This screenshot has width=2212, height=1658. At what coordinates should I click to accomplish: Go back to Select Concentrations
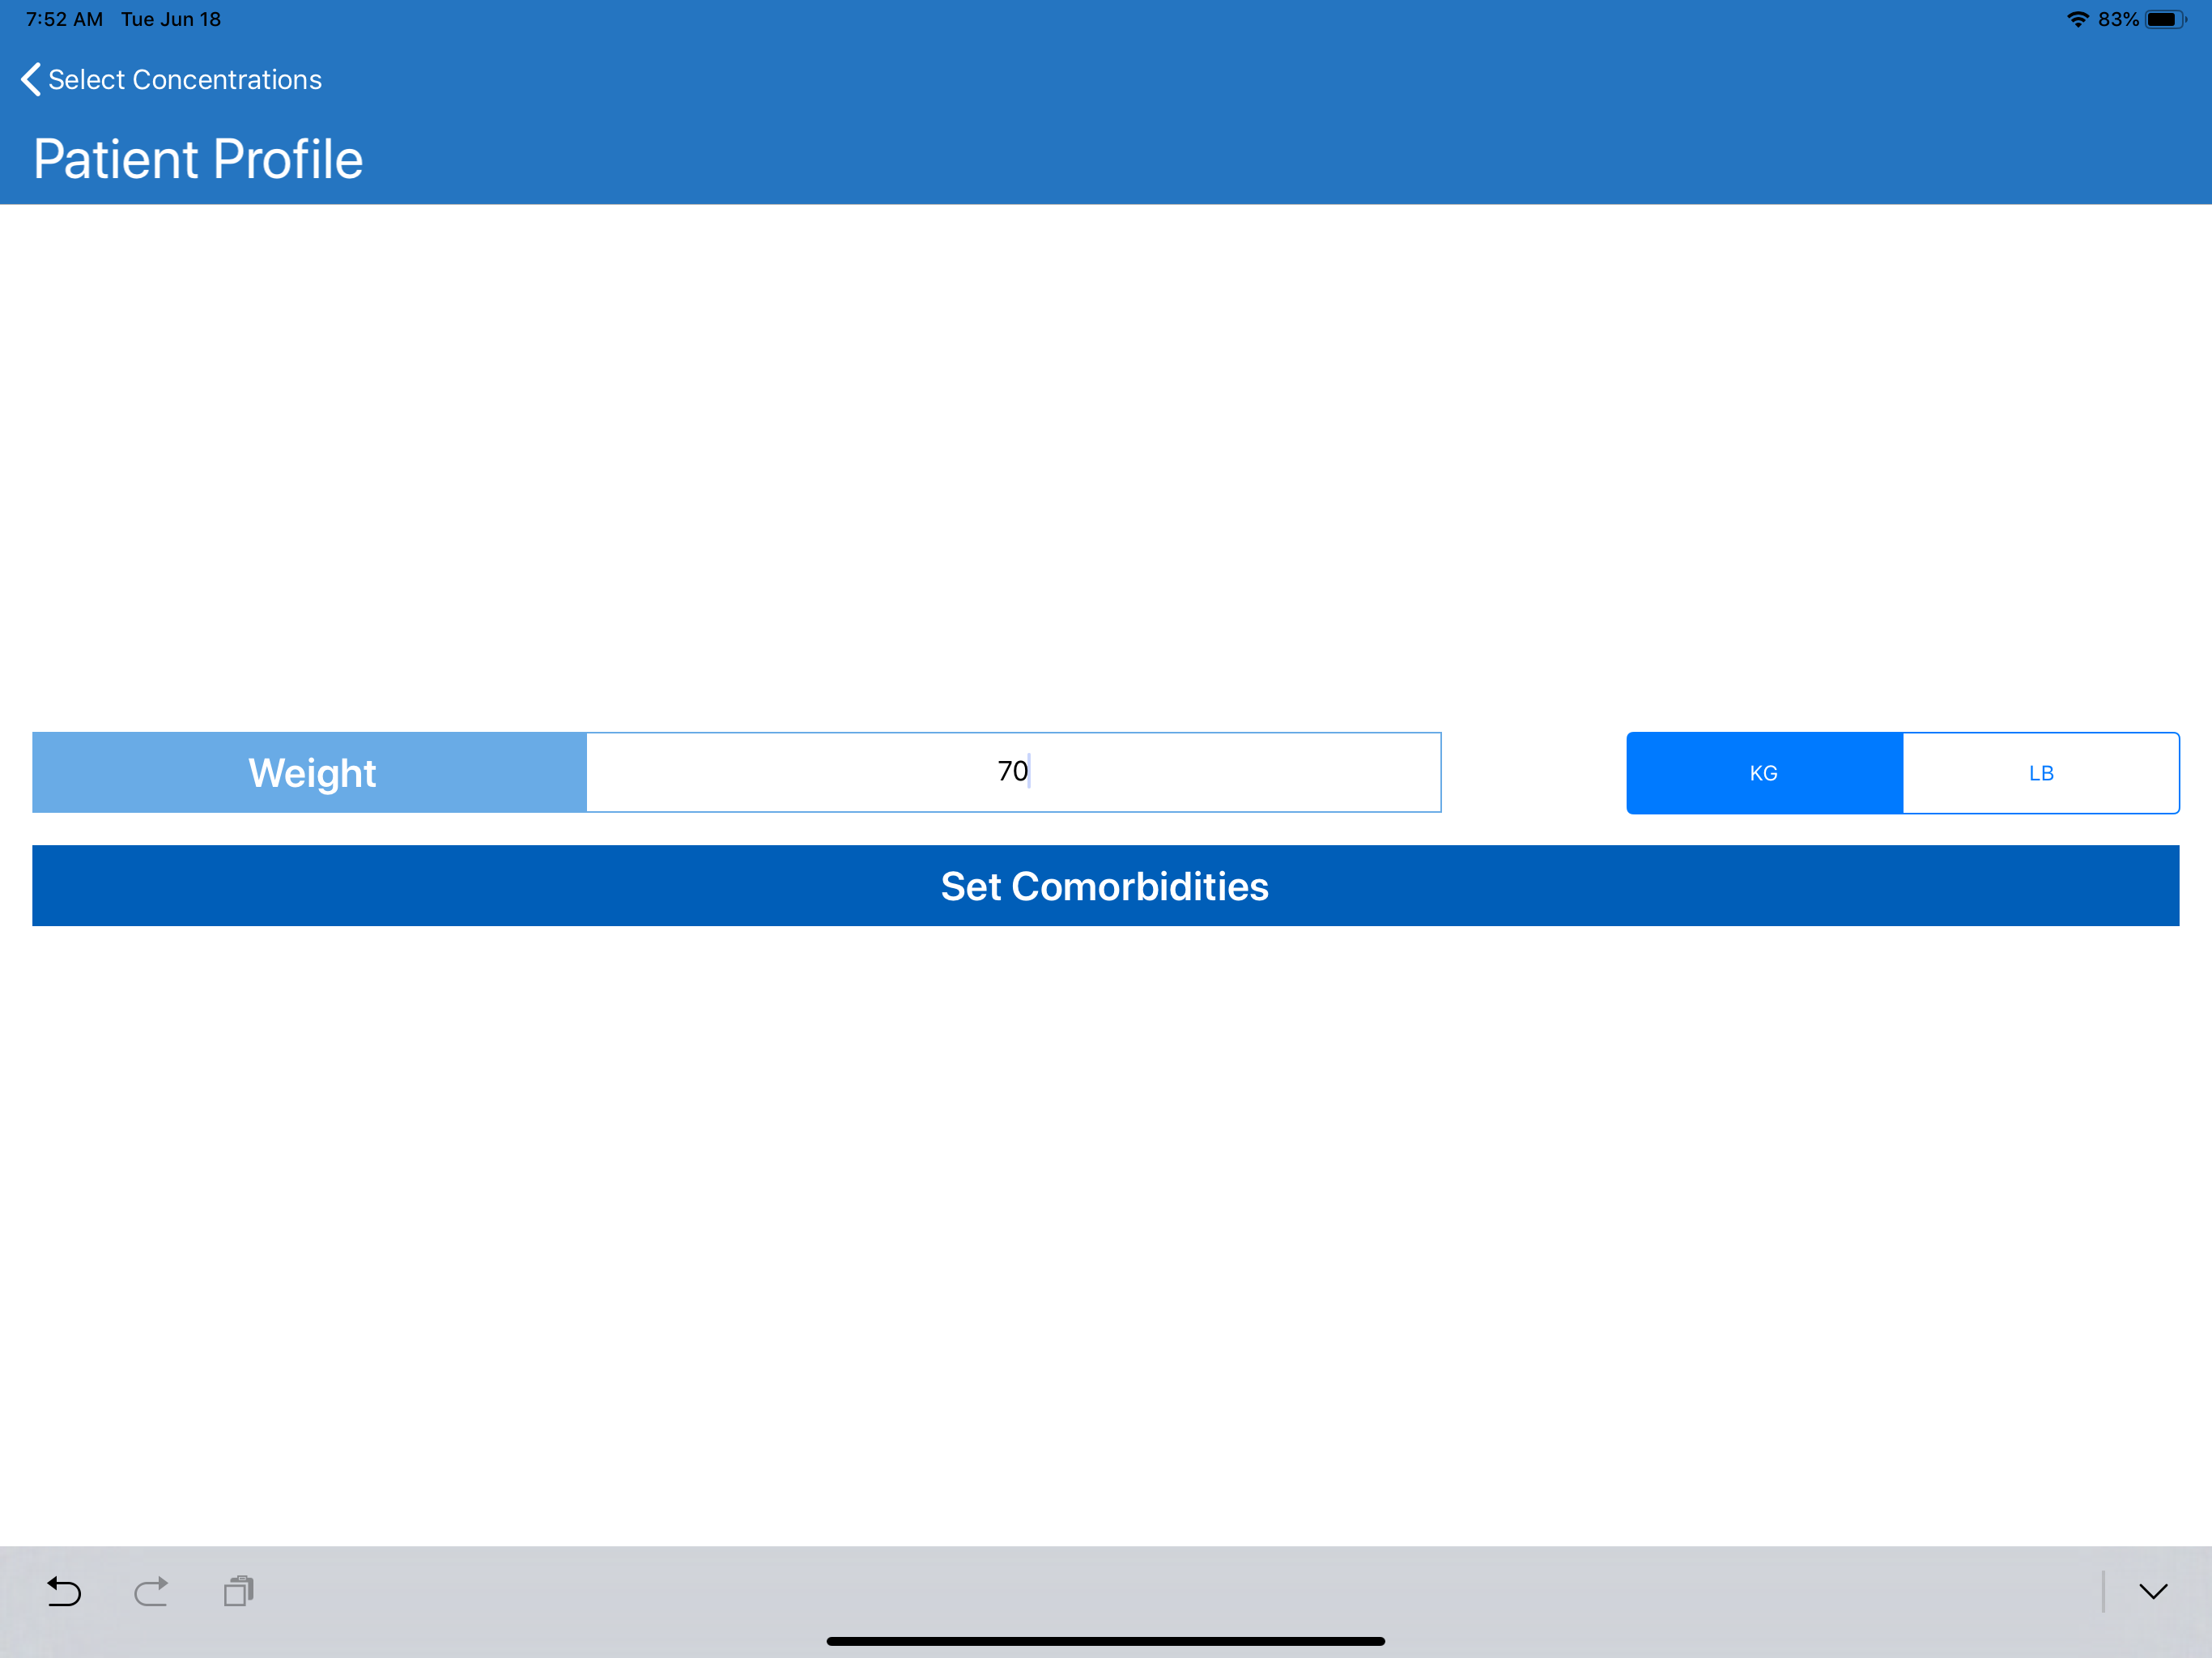click(171, 79)
